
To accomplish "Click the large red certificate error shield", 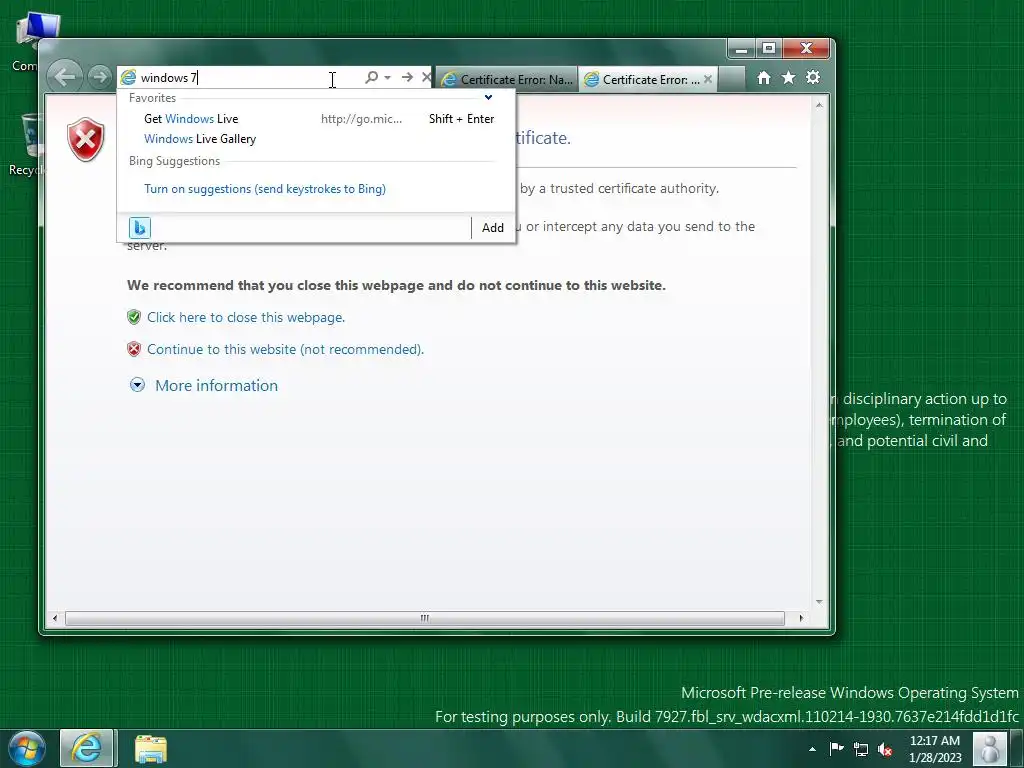I will [x=86, y=139].
